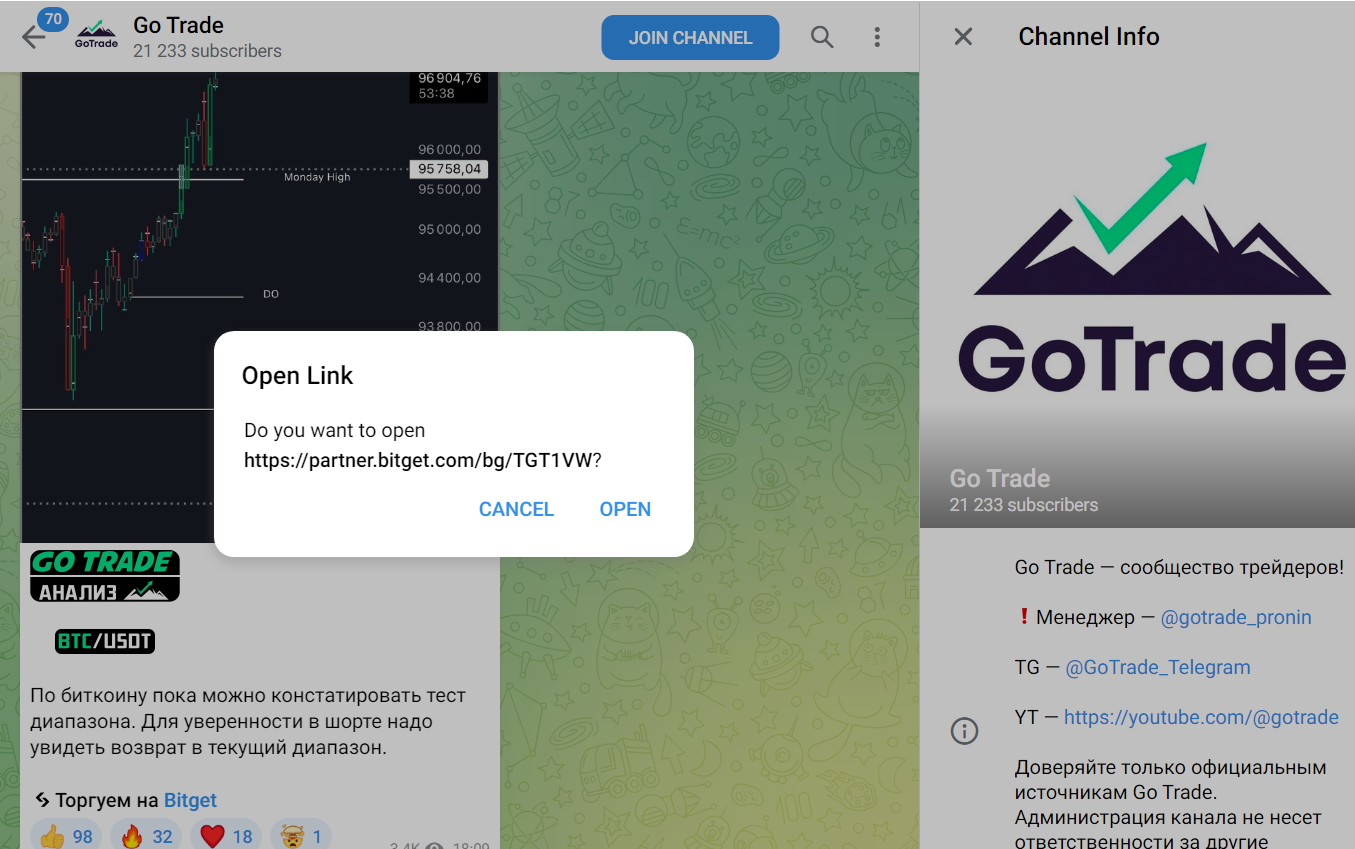Viewport: 1355px width, 849px height.
Task: Confirm with the OPEN button
Action: 625,509
